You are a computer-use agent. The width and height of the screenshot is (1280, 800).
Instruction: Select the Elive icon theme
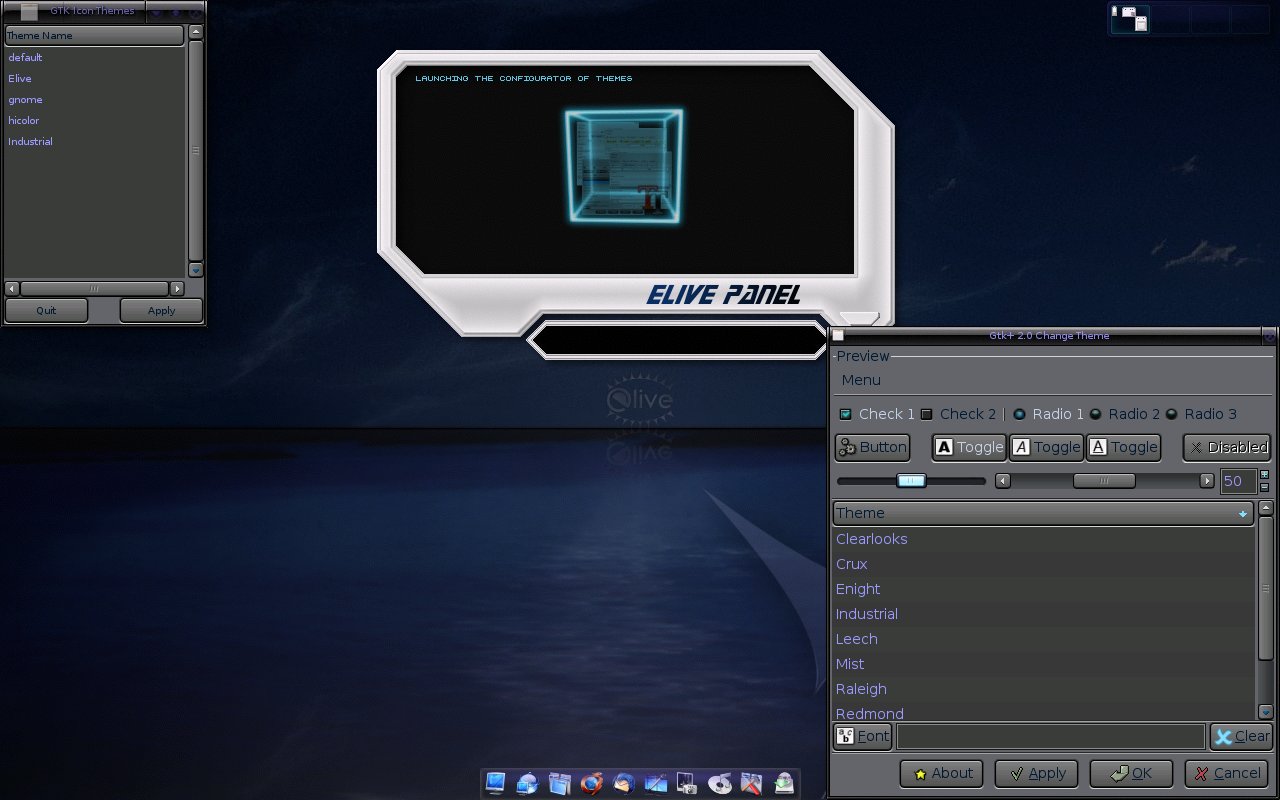click(x=94, y=78)
